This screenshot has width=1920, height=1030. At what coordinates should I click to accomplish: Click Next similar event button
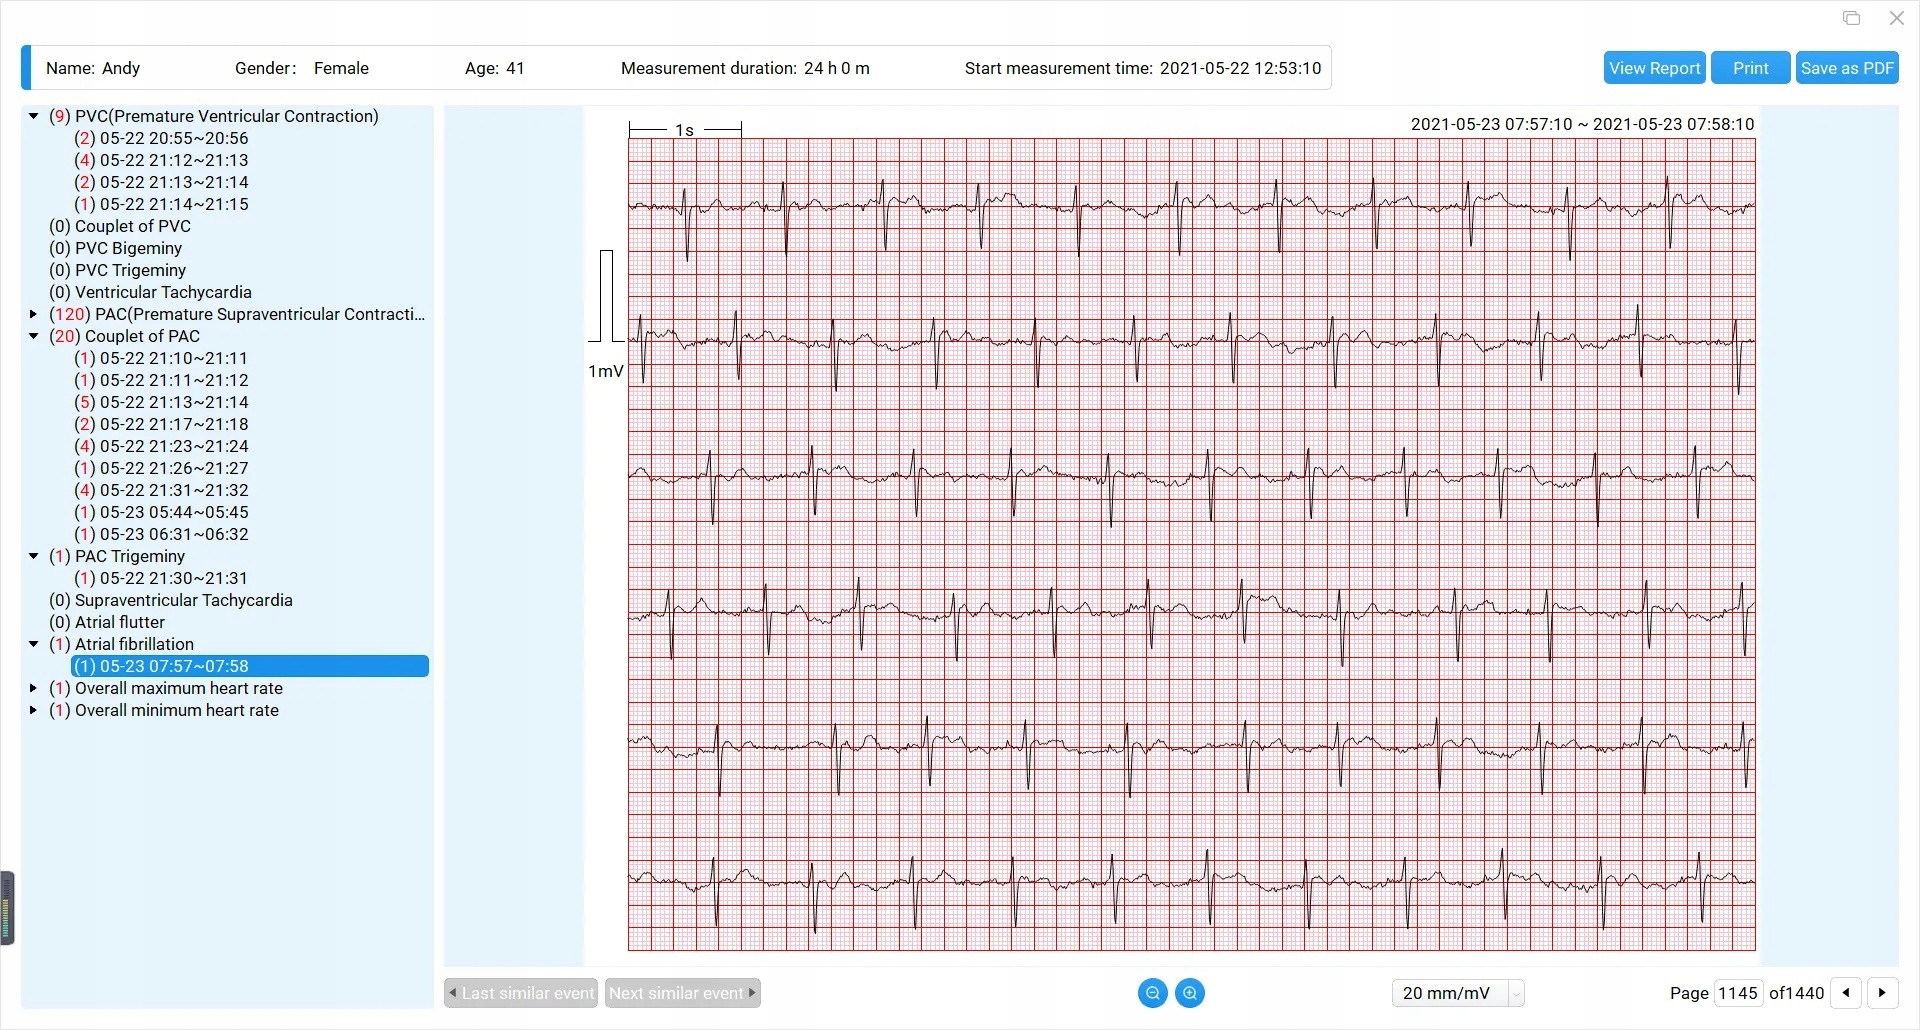point(682,993)
